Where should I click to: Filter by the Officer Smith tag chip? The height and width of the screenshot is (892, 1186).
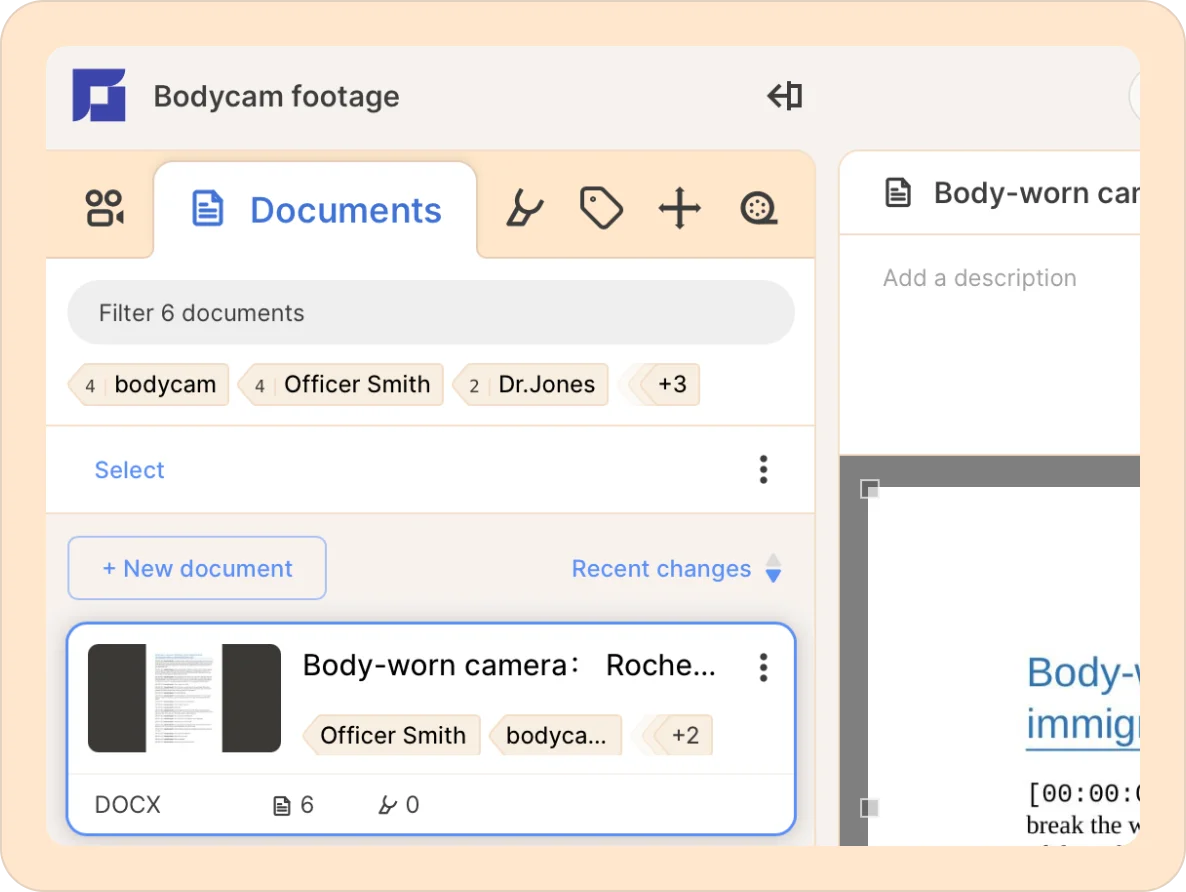341,384
